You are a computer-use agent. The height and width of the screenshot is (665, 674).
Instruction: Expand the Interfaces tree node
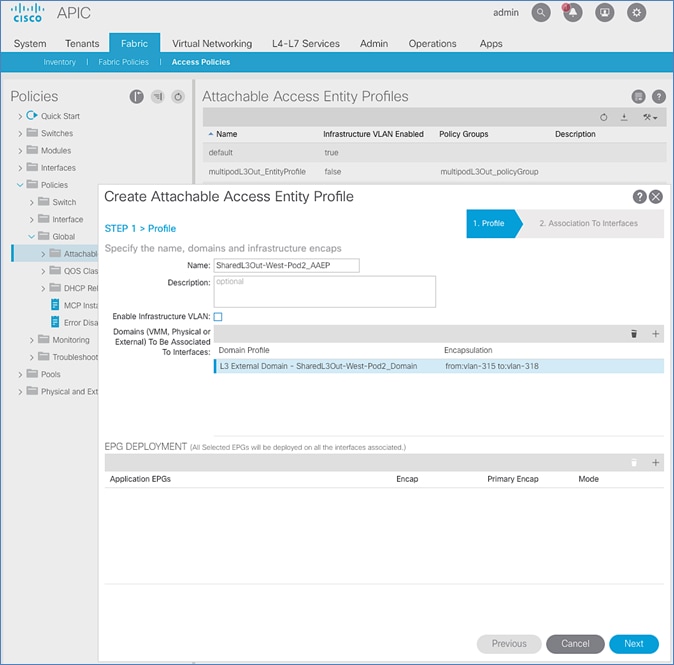[20, 168]
